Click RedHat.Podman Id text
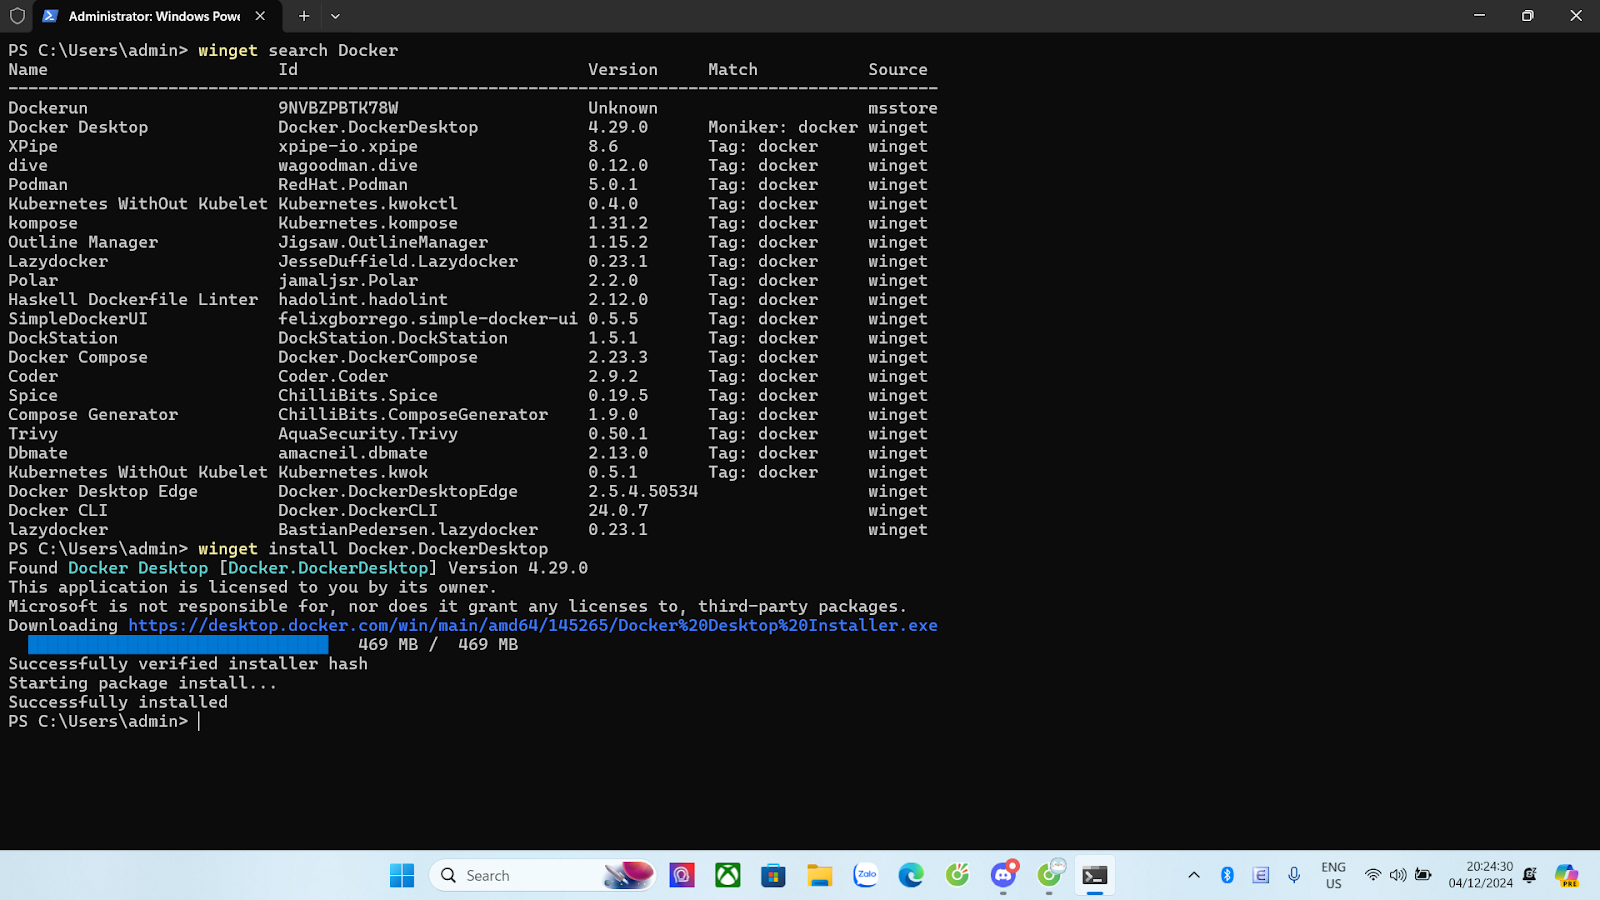 tap(343, 185)
